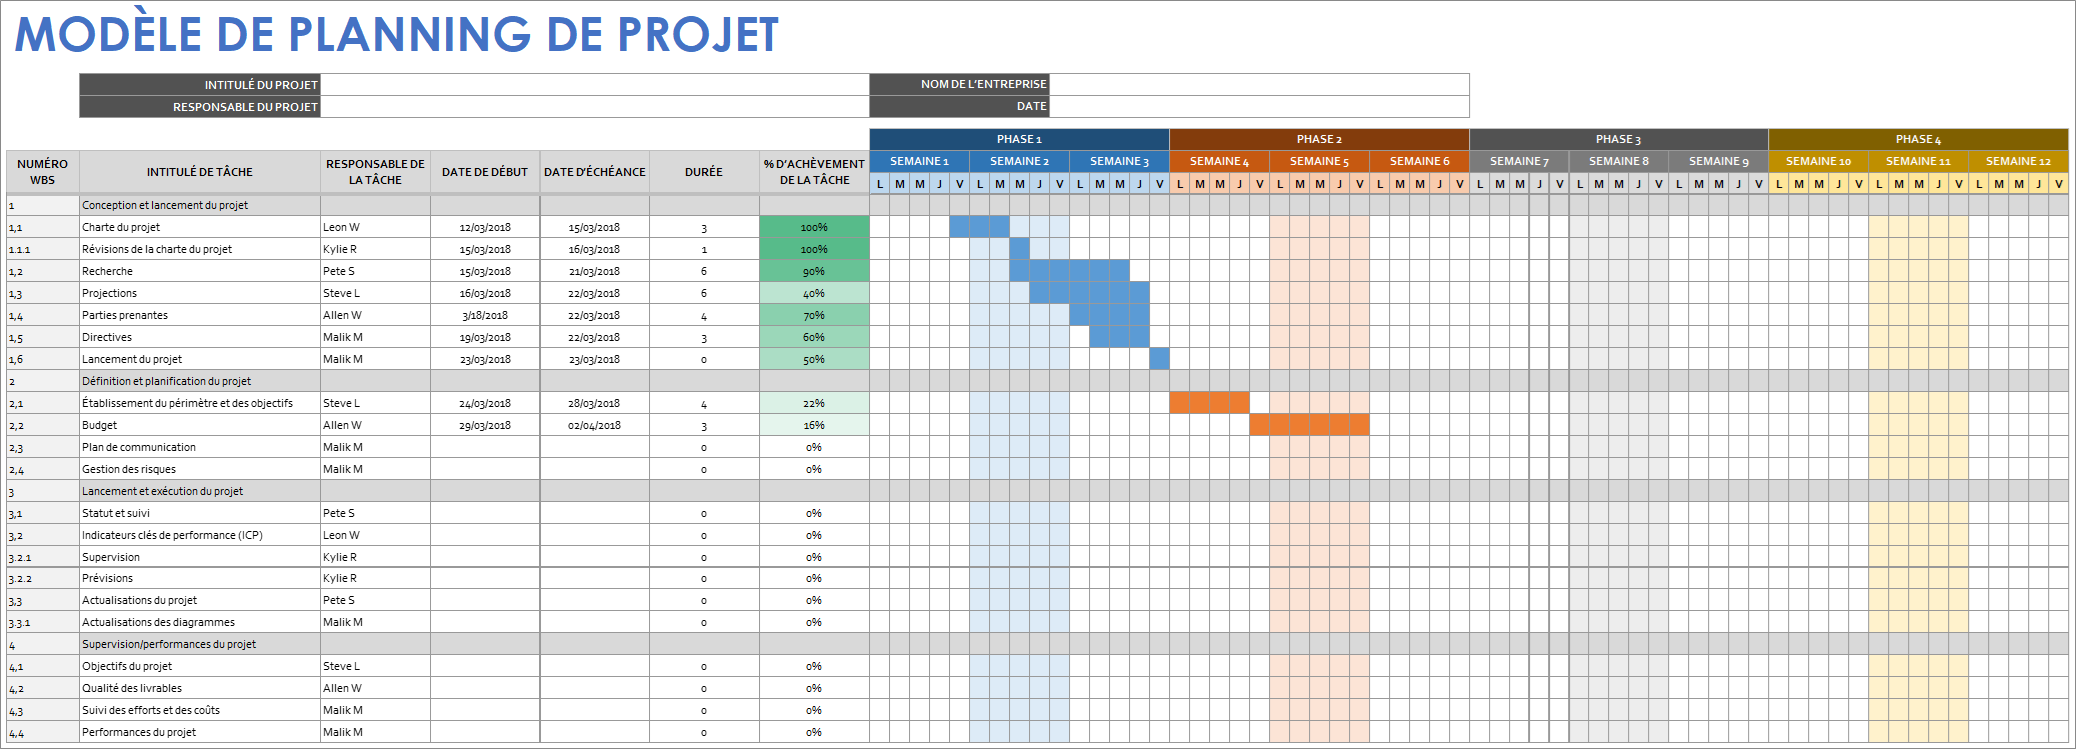2076x749 pixels.
Task: Click Pete S in Recherche row
Action: (375, 271)
